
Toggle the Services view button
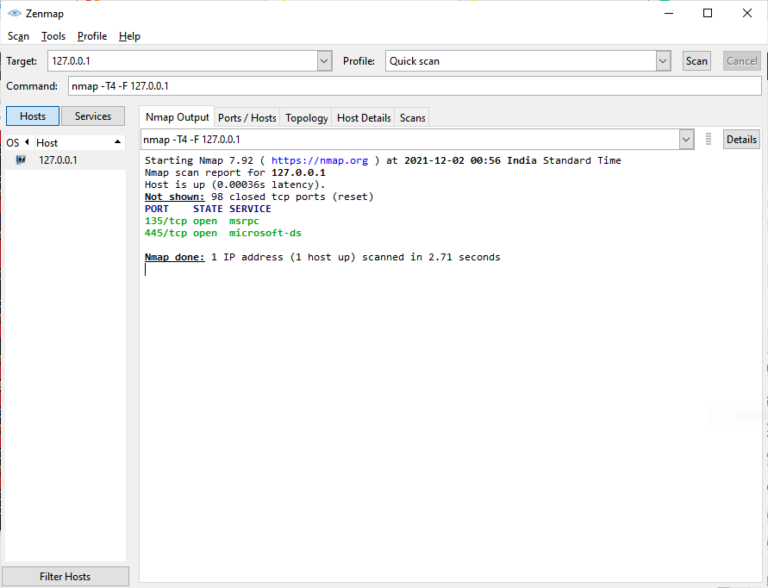pos(93,116)
